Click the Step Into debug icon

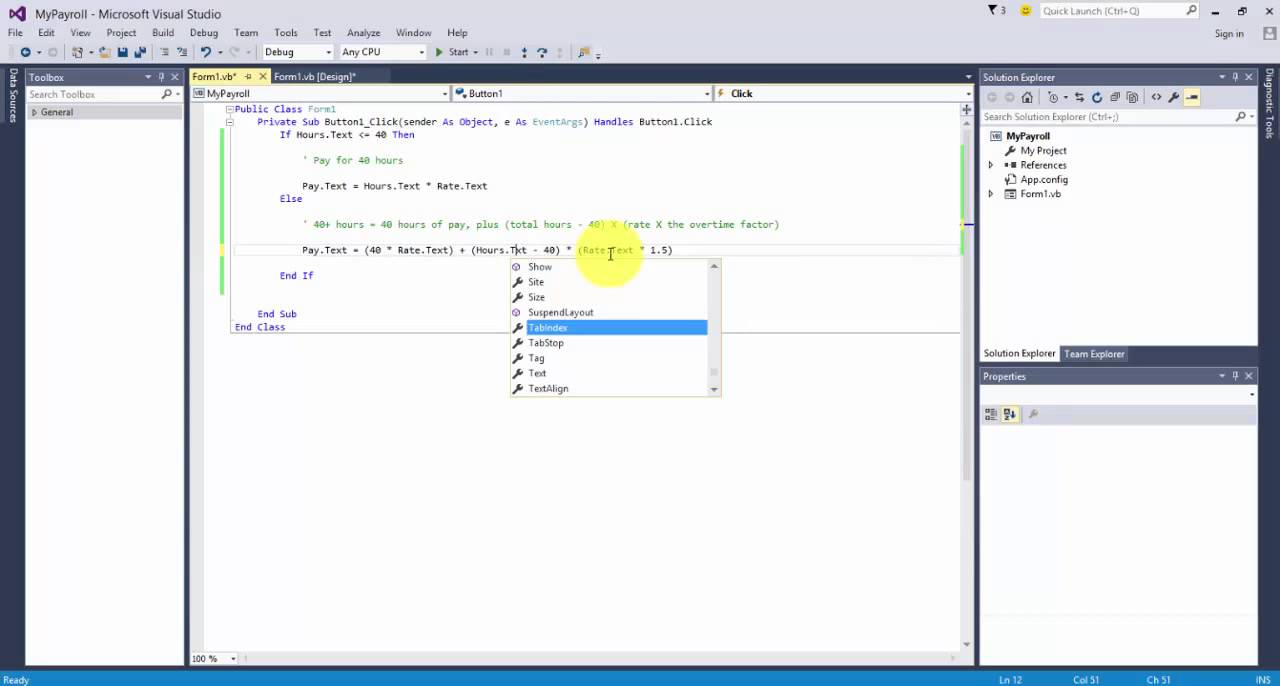(x=524, y=52)
